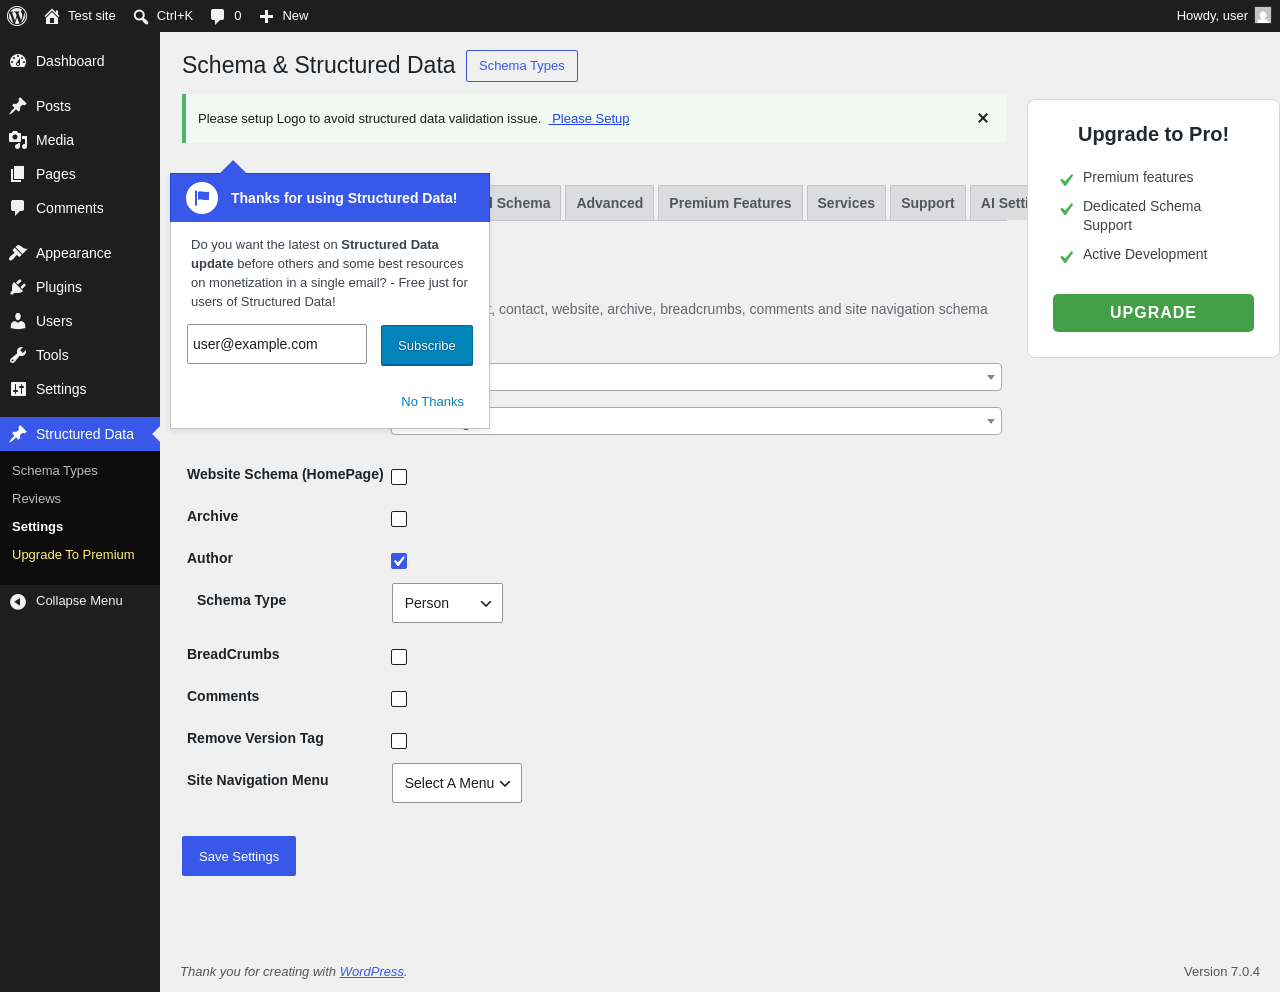Click the Howdy, user account text

pos(1212,16)
